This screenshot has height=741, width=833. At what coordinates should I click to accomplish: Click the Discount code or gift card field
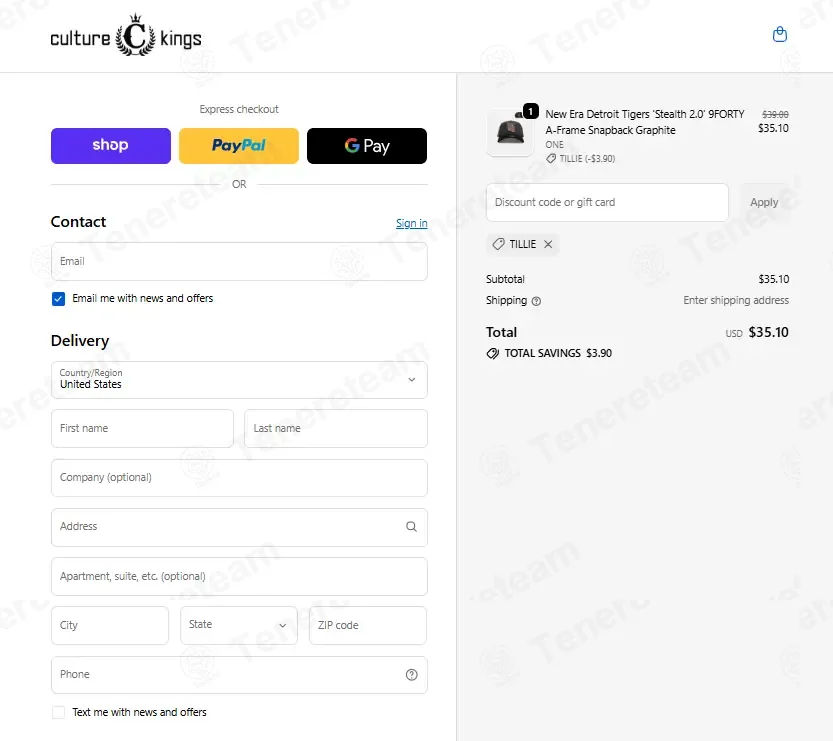607,202
